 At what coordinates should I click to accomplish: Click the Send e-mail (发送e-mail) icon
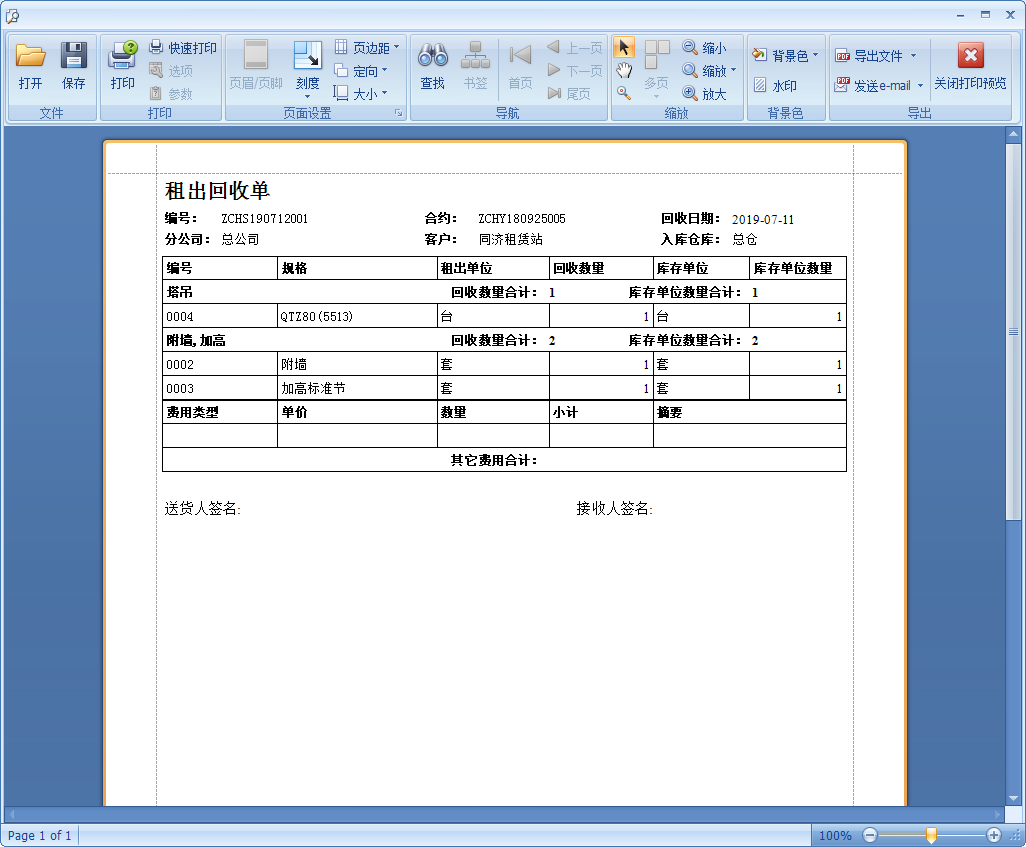coord(842,85)
